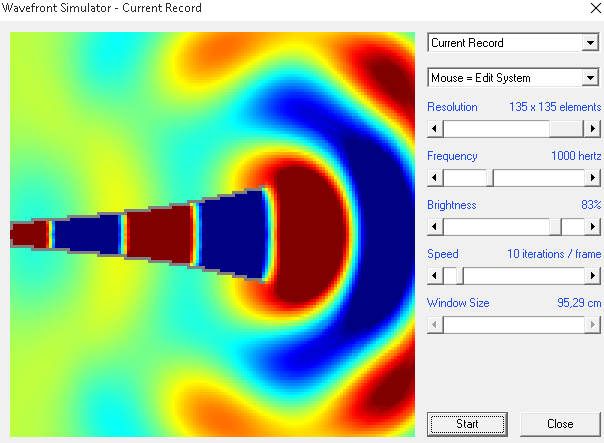Start the wavefront simulation
This screenshot has width=604, height=443.
[x=467, y=424]
